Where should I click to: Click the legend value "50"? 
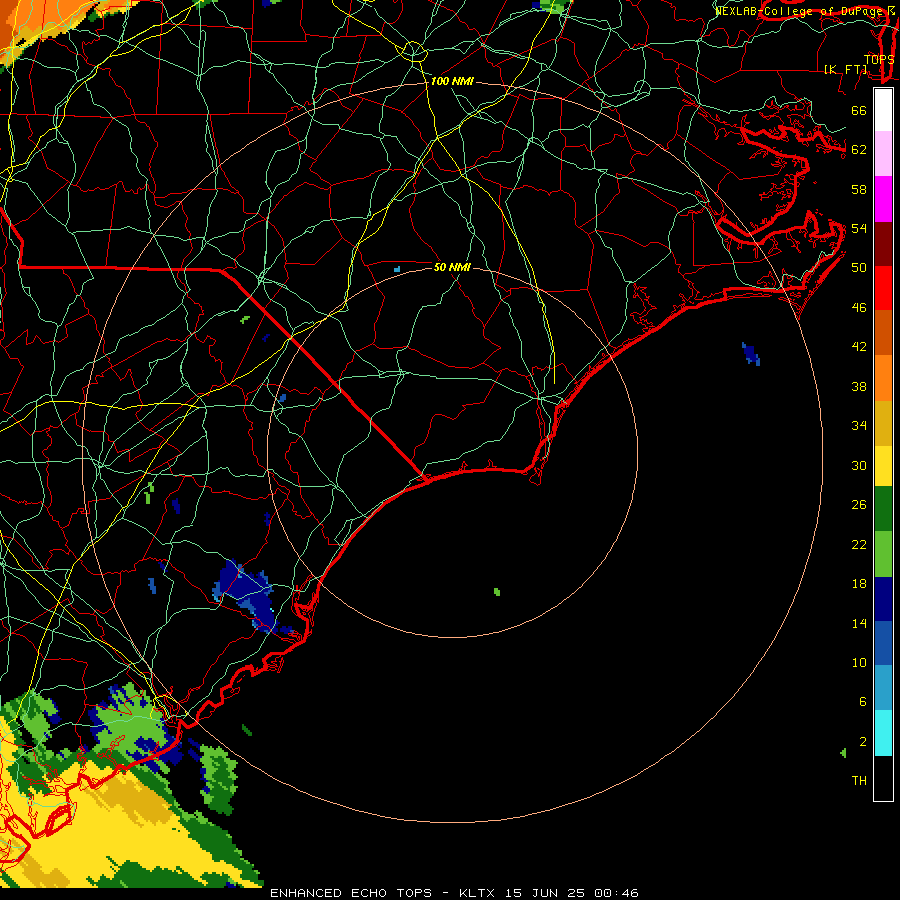tap(859, 267)
